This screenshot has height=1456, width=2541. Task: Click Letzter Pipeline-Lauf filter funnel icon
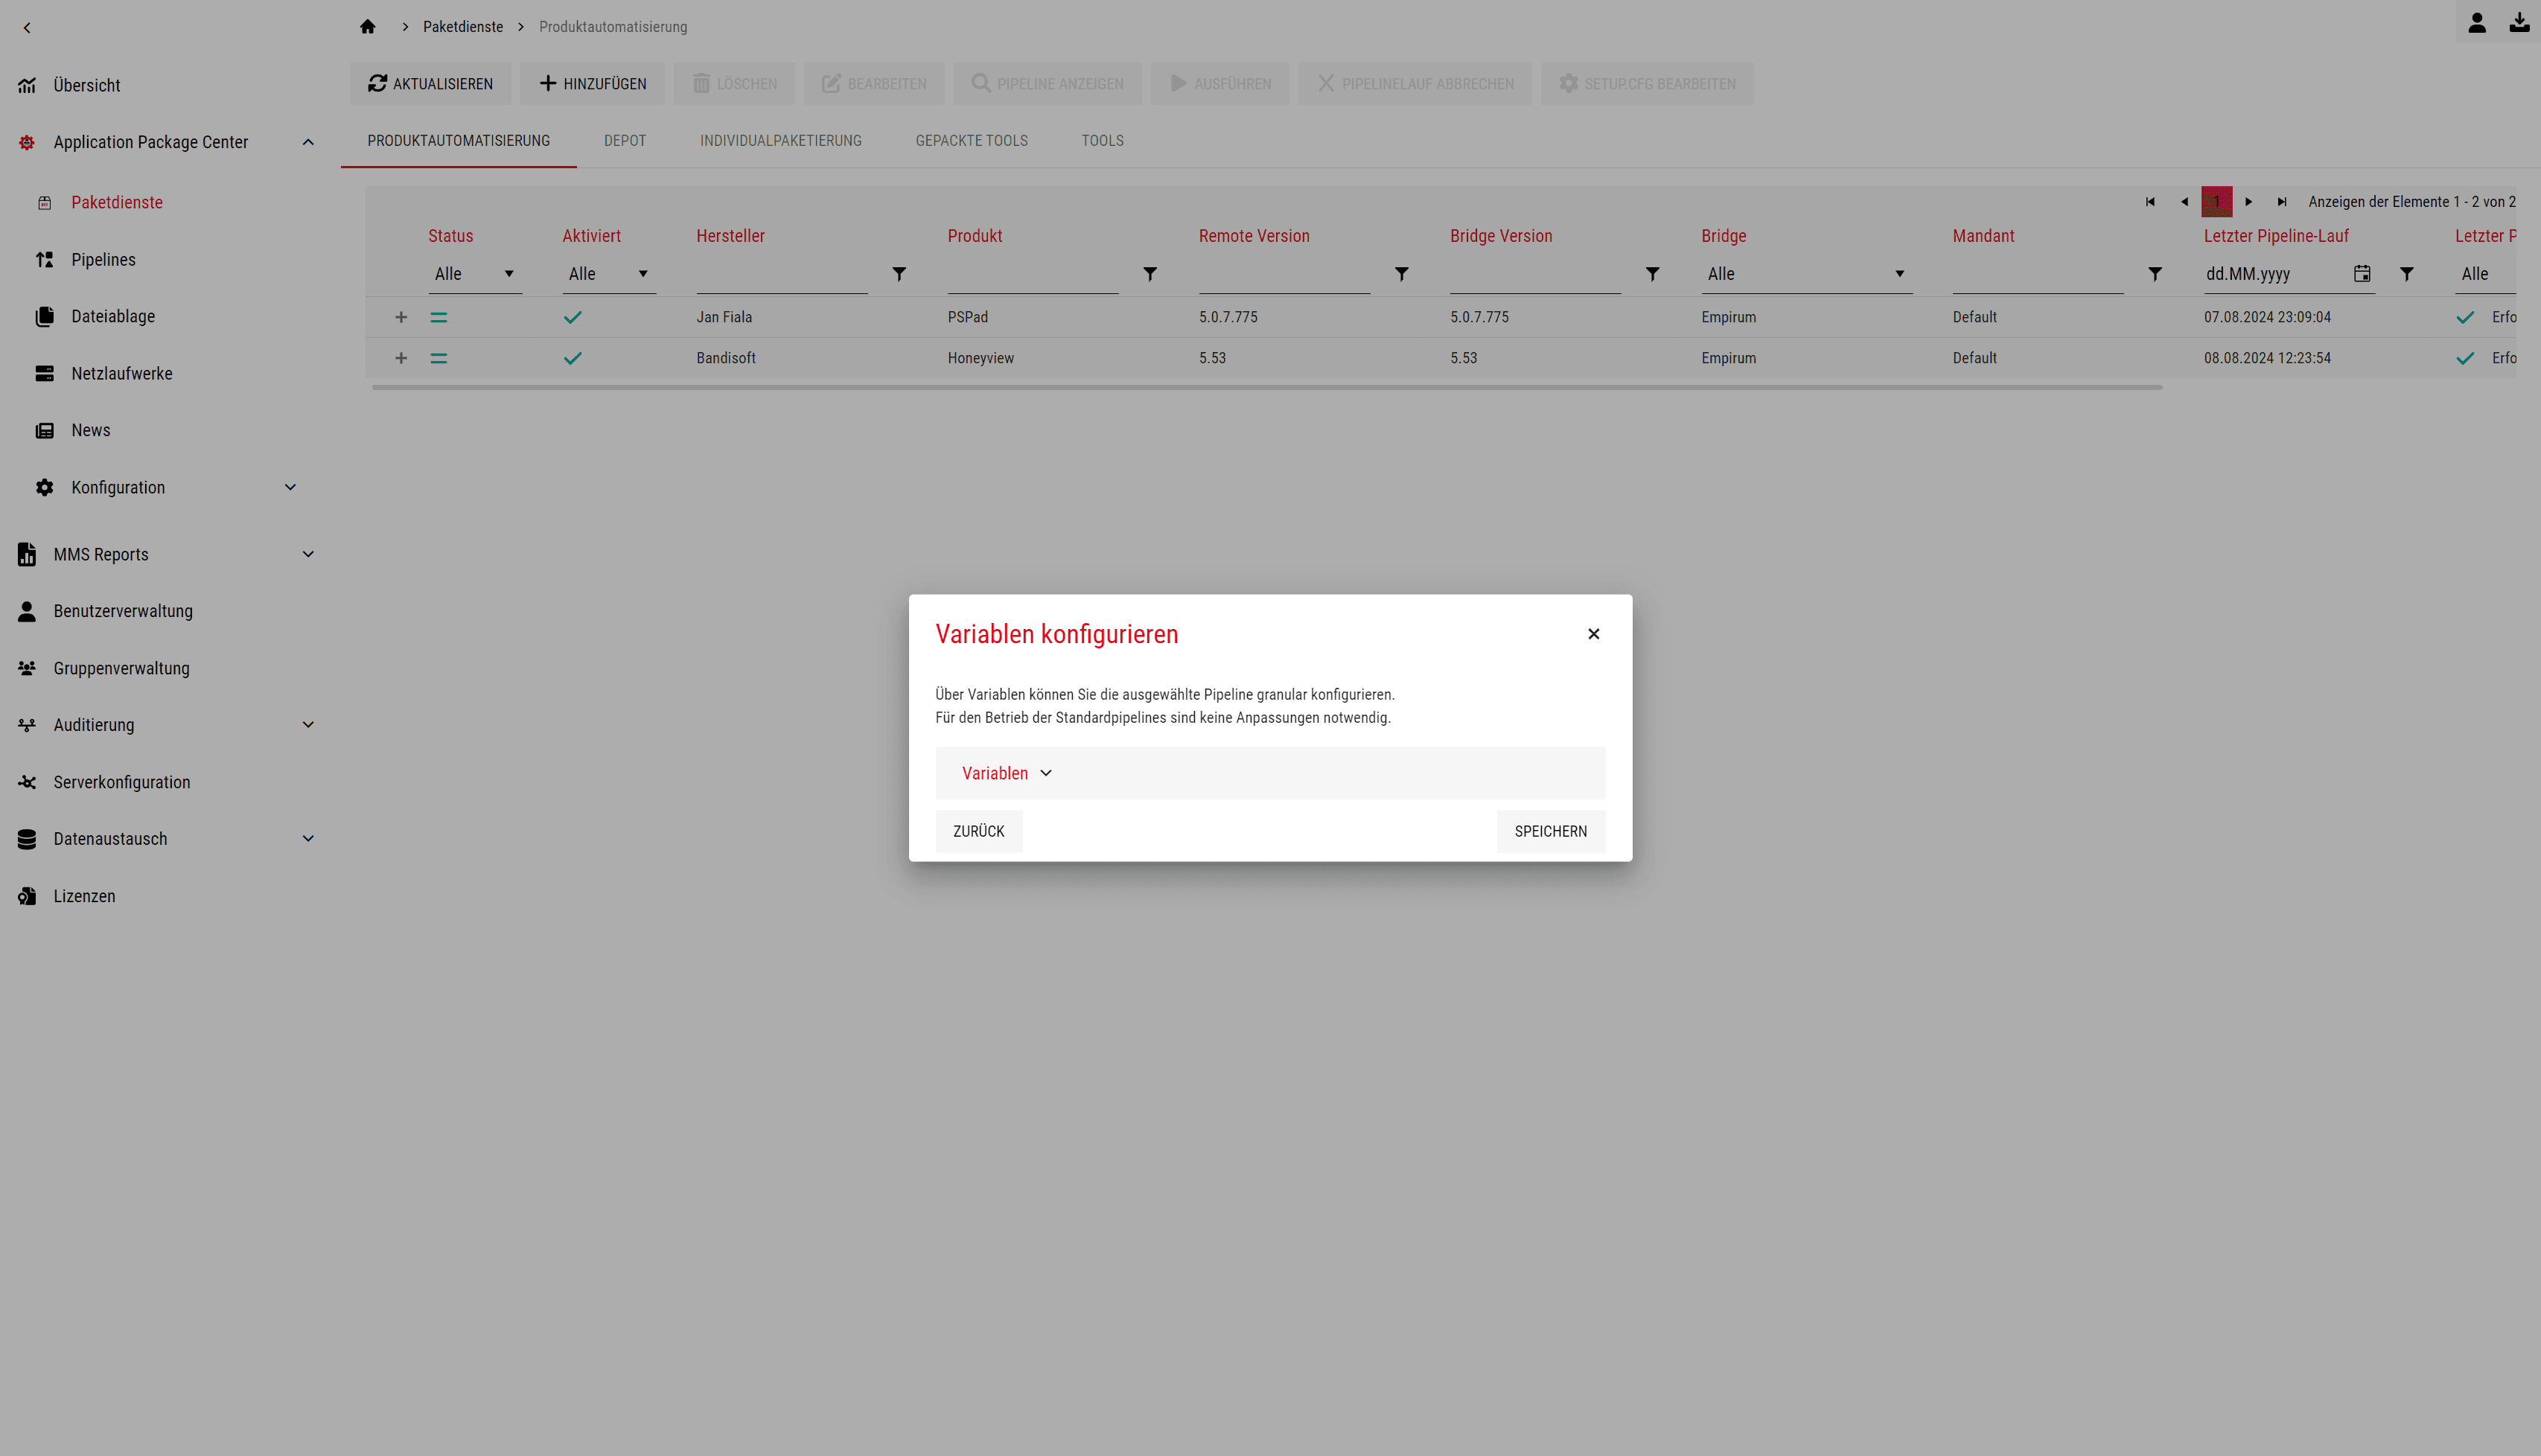[x=2407, y=274]
